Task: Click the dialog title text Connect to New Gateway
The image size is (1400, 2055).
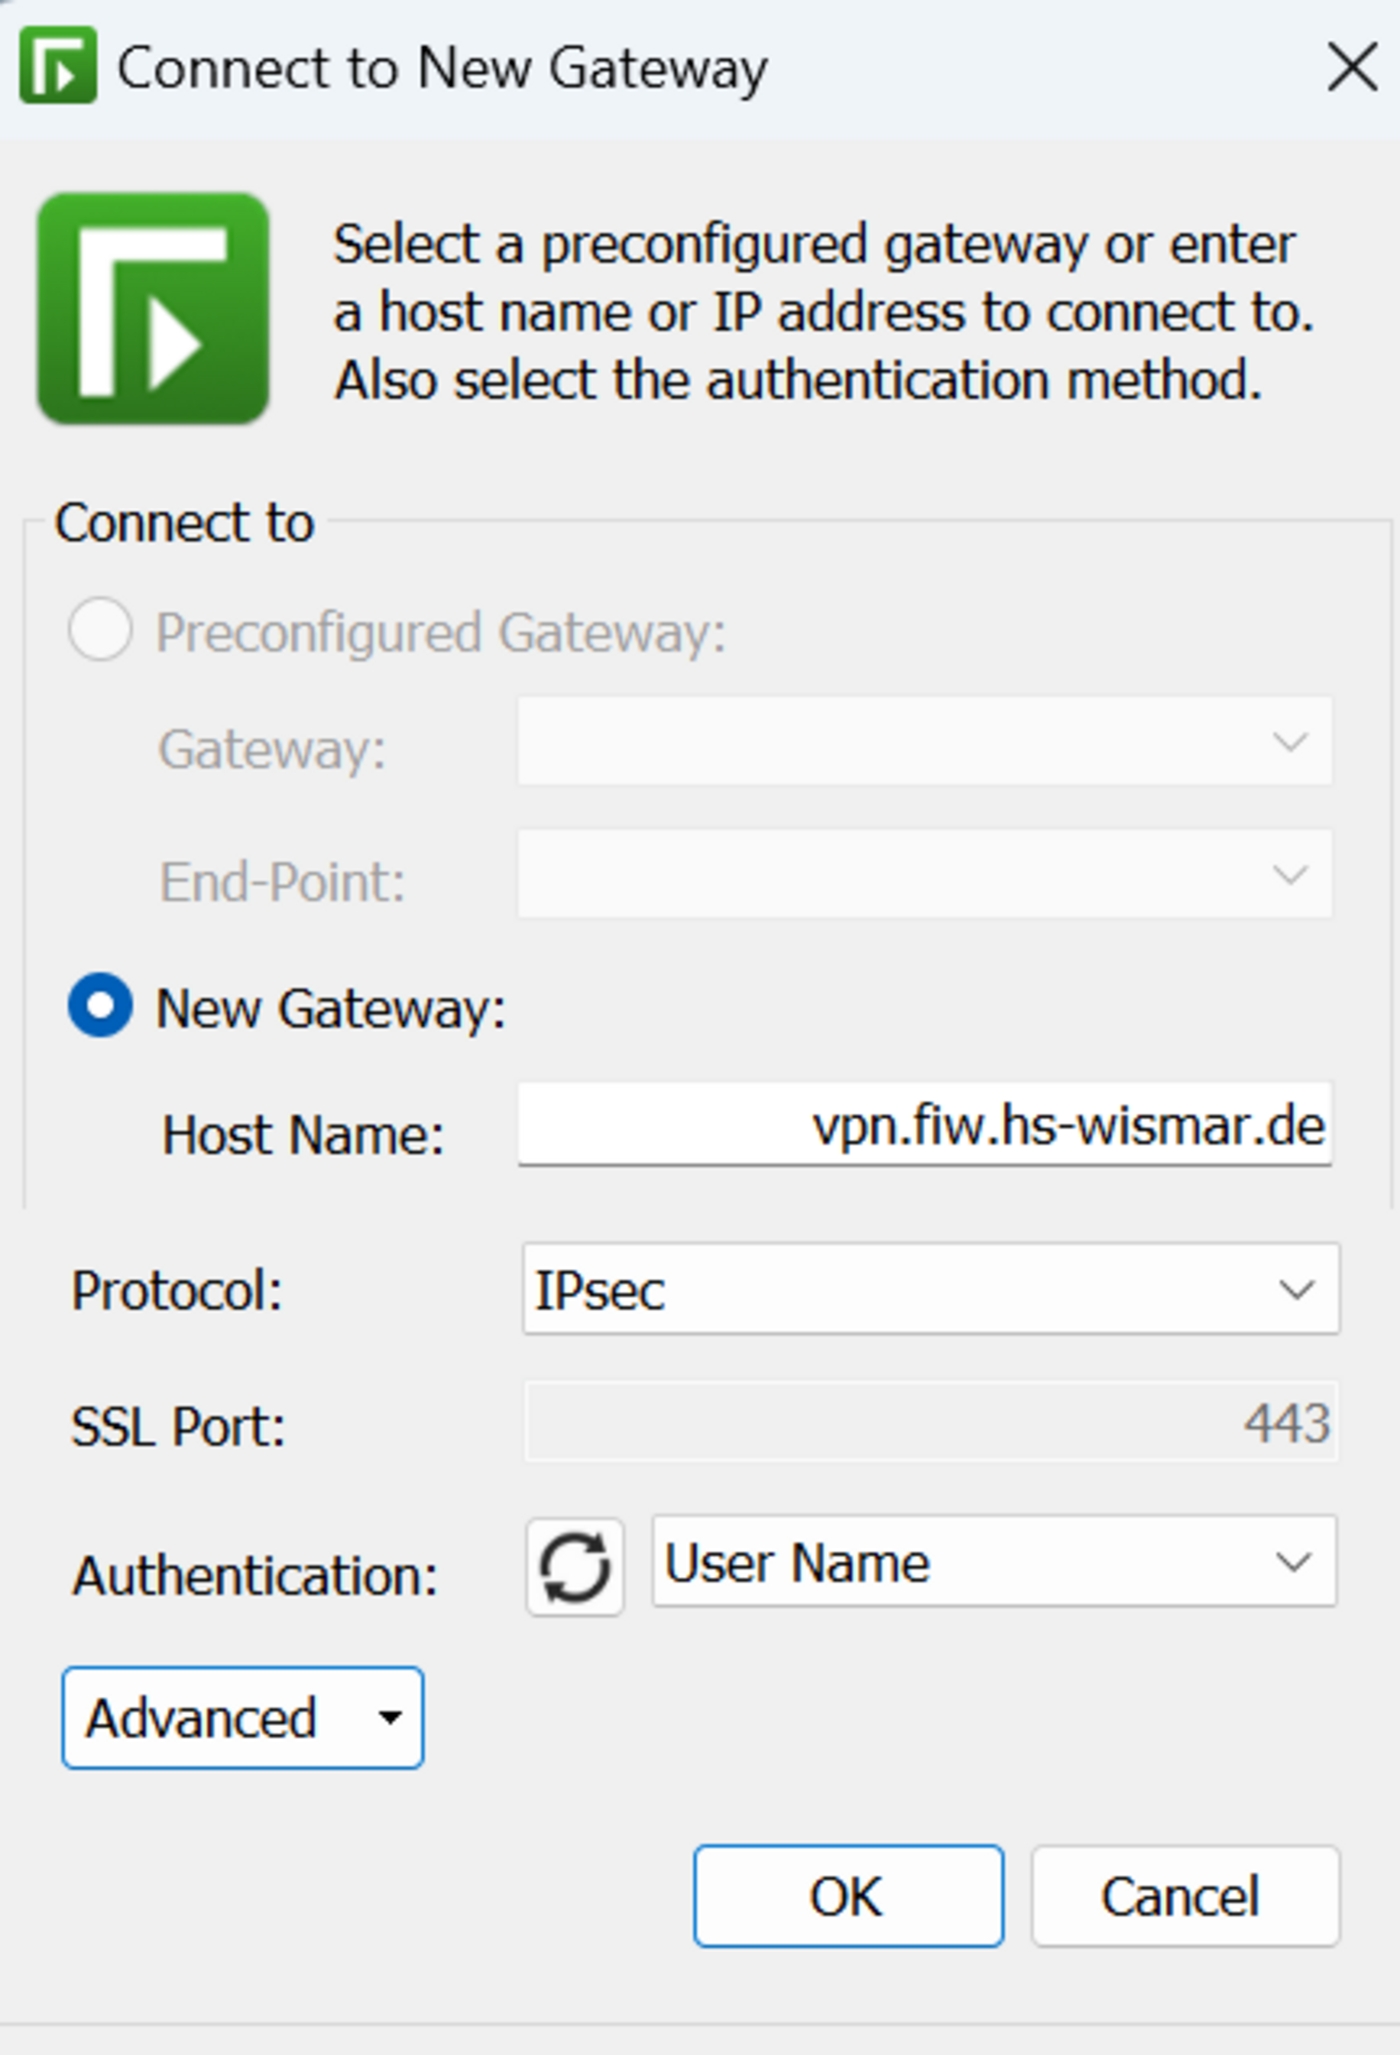Action: (443, 68)
